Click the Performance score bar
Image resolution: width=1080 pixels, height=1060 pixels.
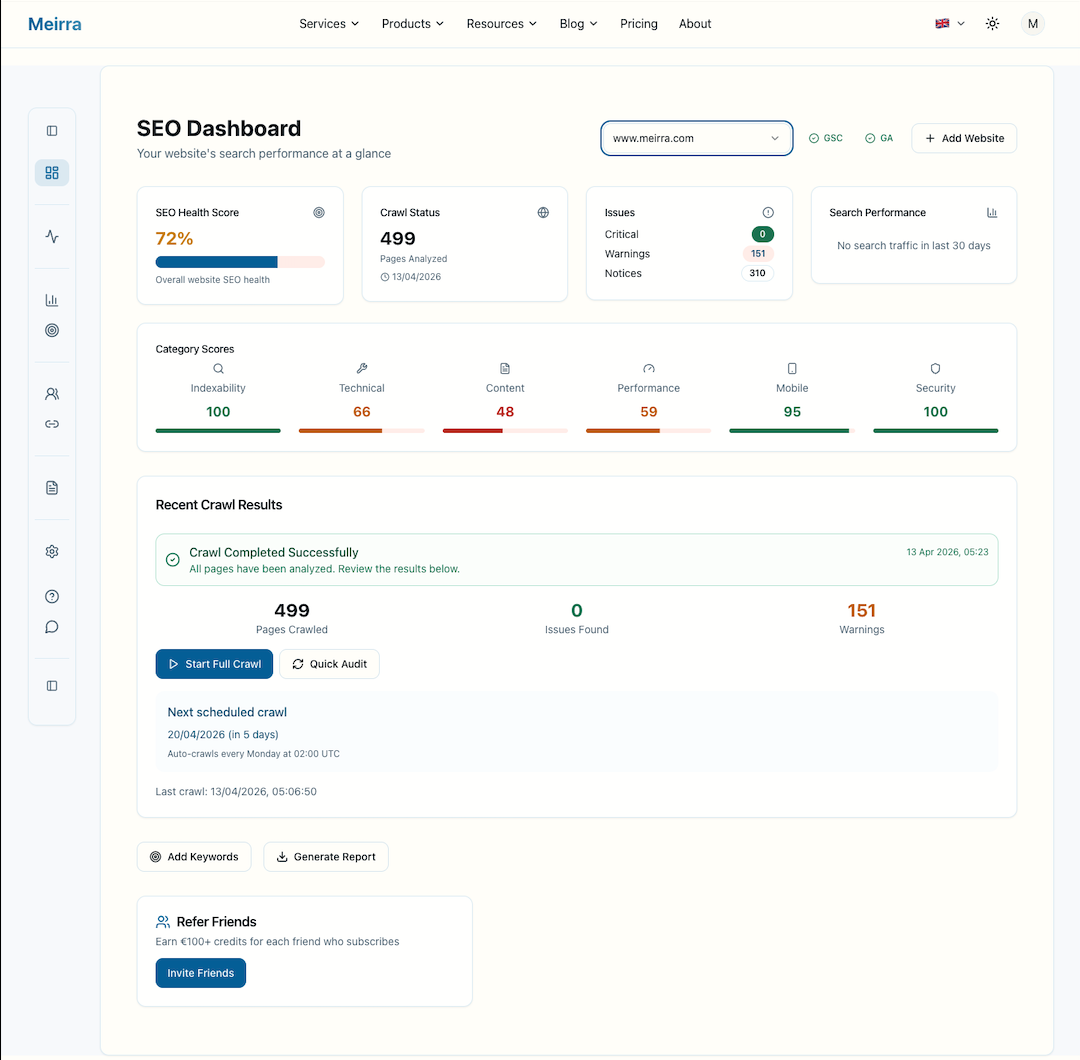pos(649,430)
